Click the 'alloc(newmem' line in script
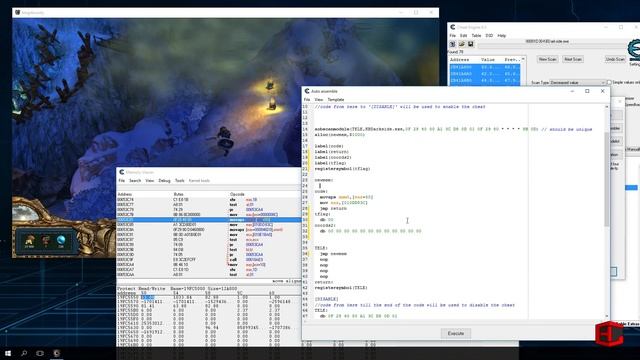Screen dimensions: 640x360 340,135
